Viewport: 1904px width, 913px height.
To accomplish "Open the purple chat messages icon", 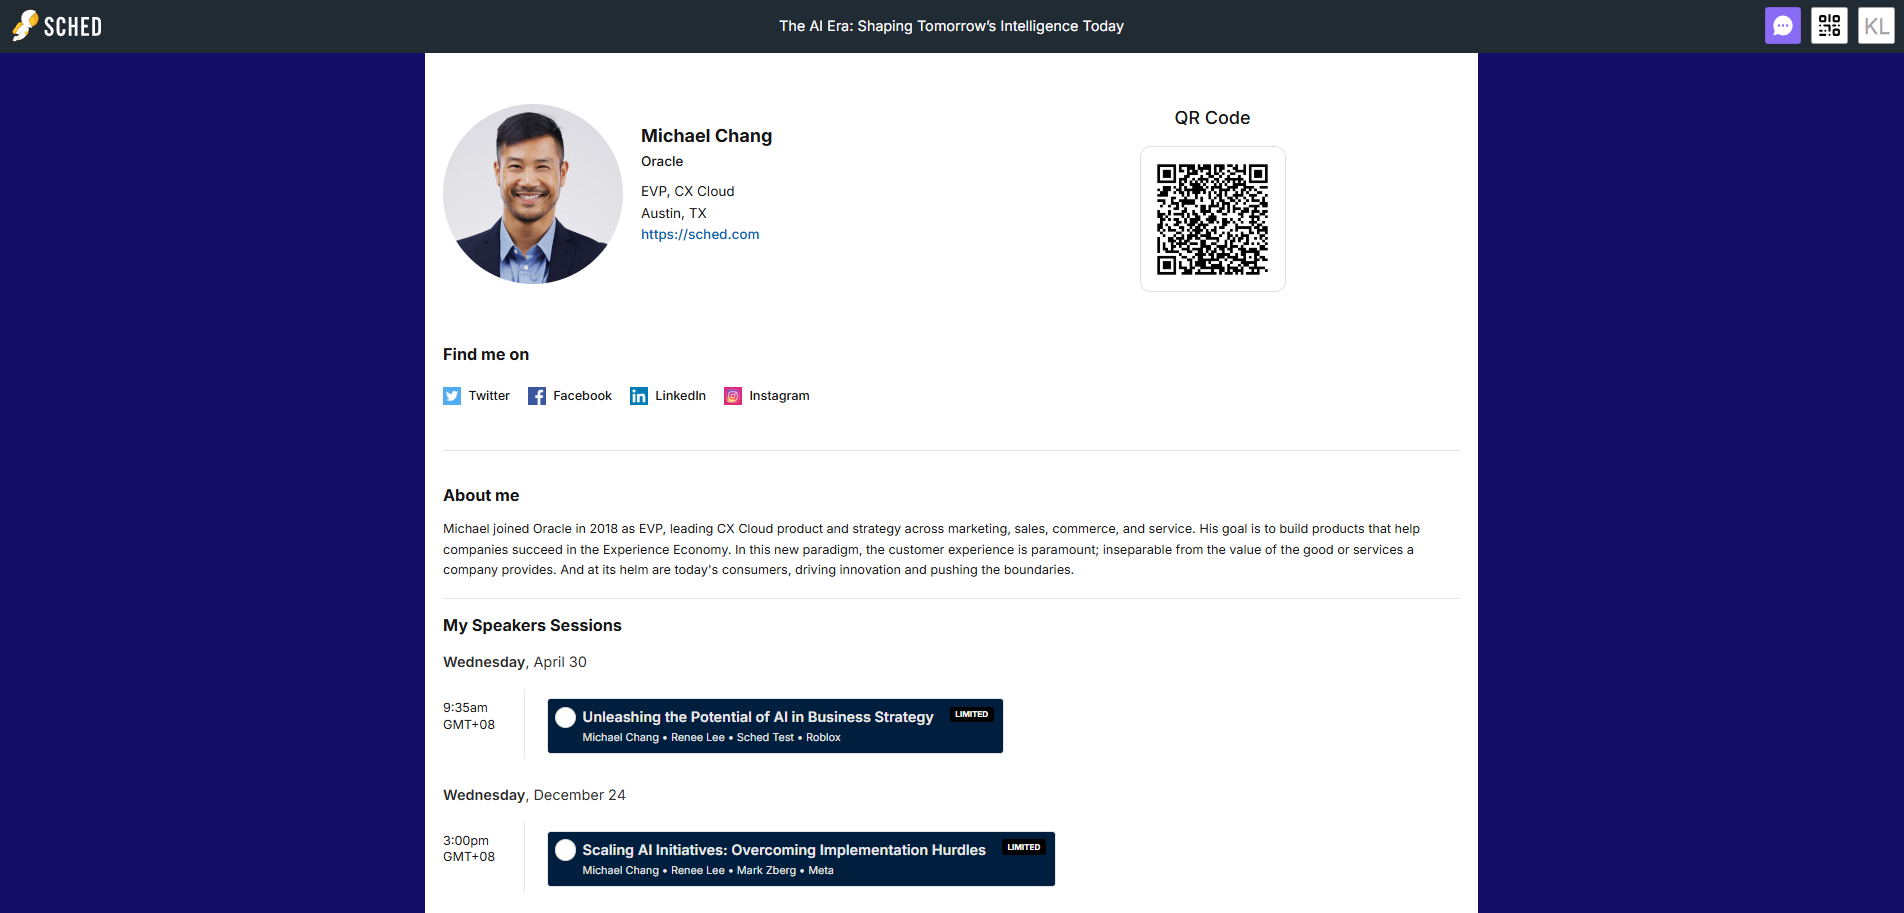I will click(1783, 26).
